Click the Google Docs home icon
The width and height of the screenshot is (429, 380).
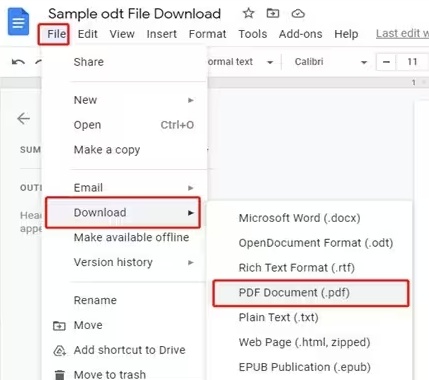coord(18,22)
